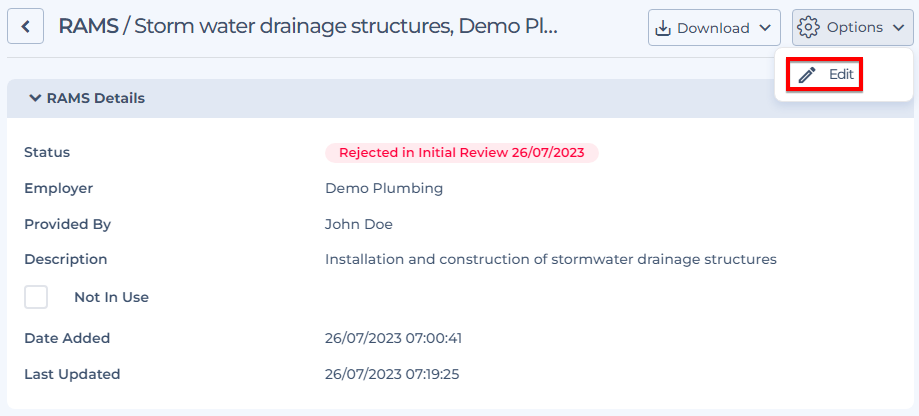Viewport: 919px width, 416px height.
Task: Click the Storm water drainage structures title
Action: pyautogui.click(x=346, y=26)
